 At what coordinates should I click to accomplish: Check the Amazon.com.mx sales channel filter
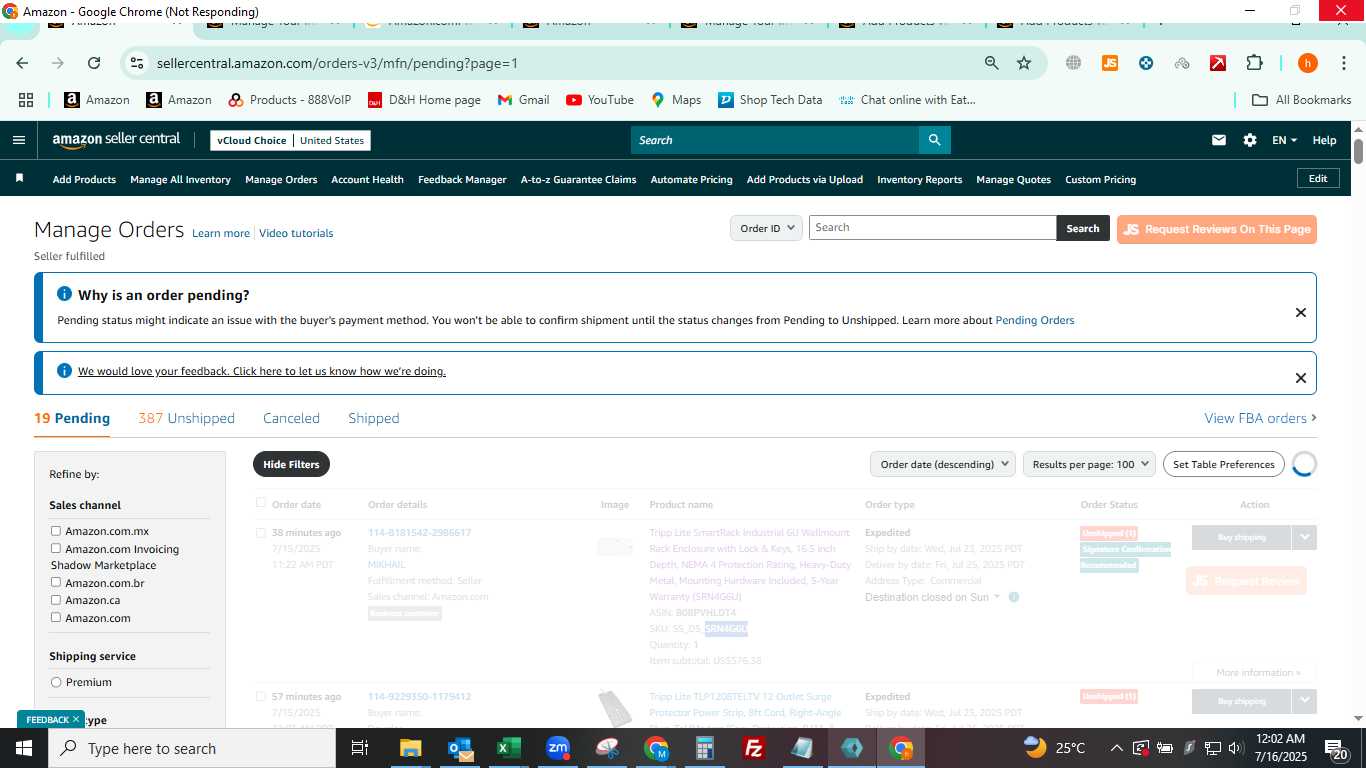[x=56, y=531]
